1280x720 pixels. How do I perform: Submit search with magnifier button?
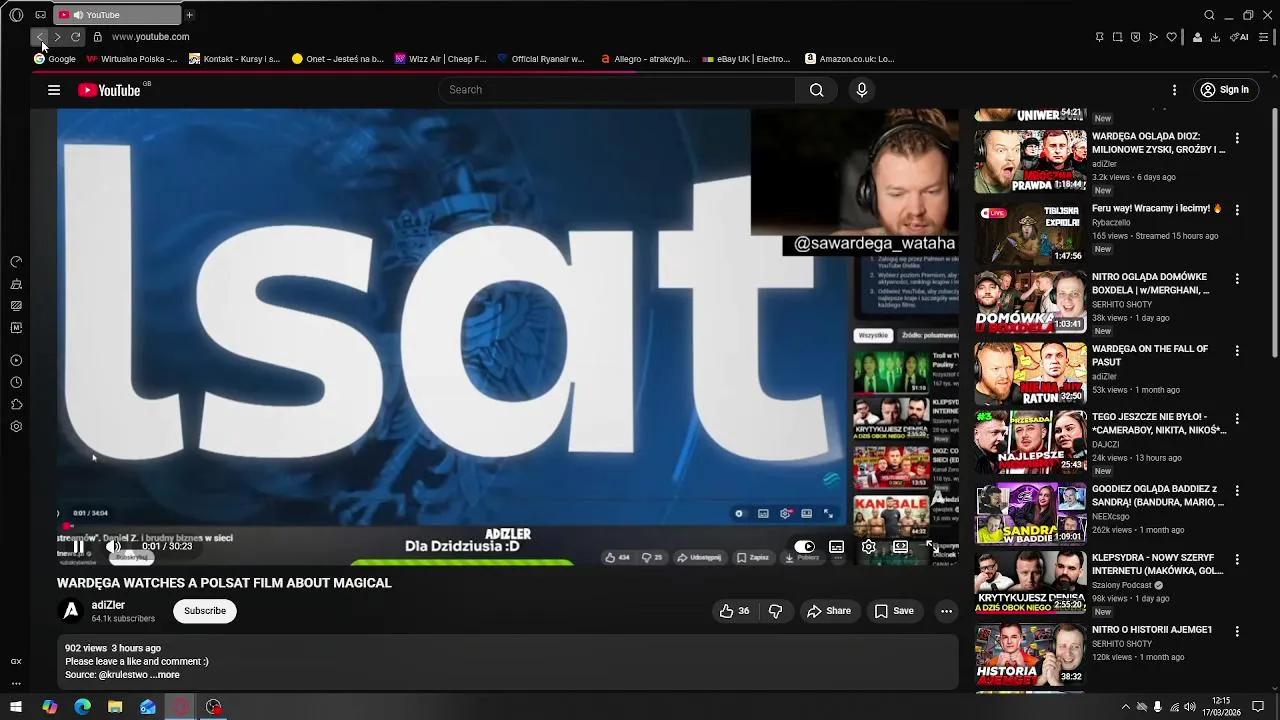click(816, 90)
